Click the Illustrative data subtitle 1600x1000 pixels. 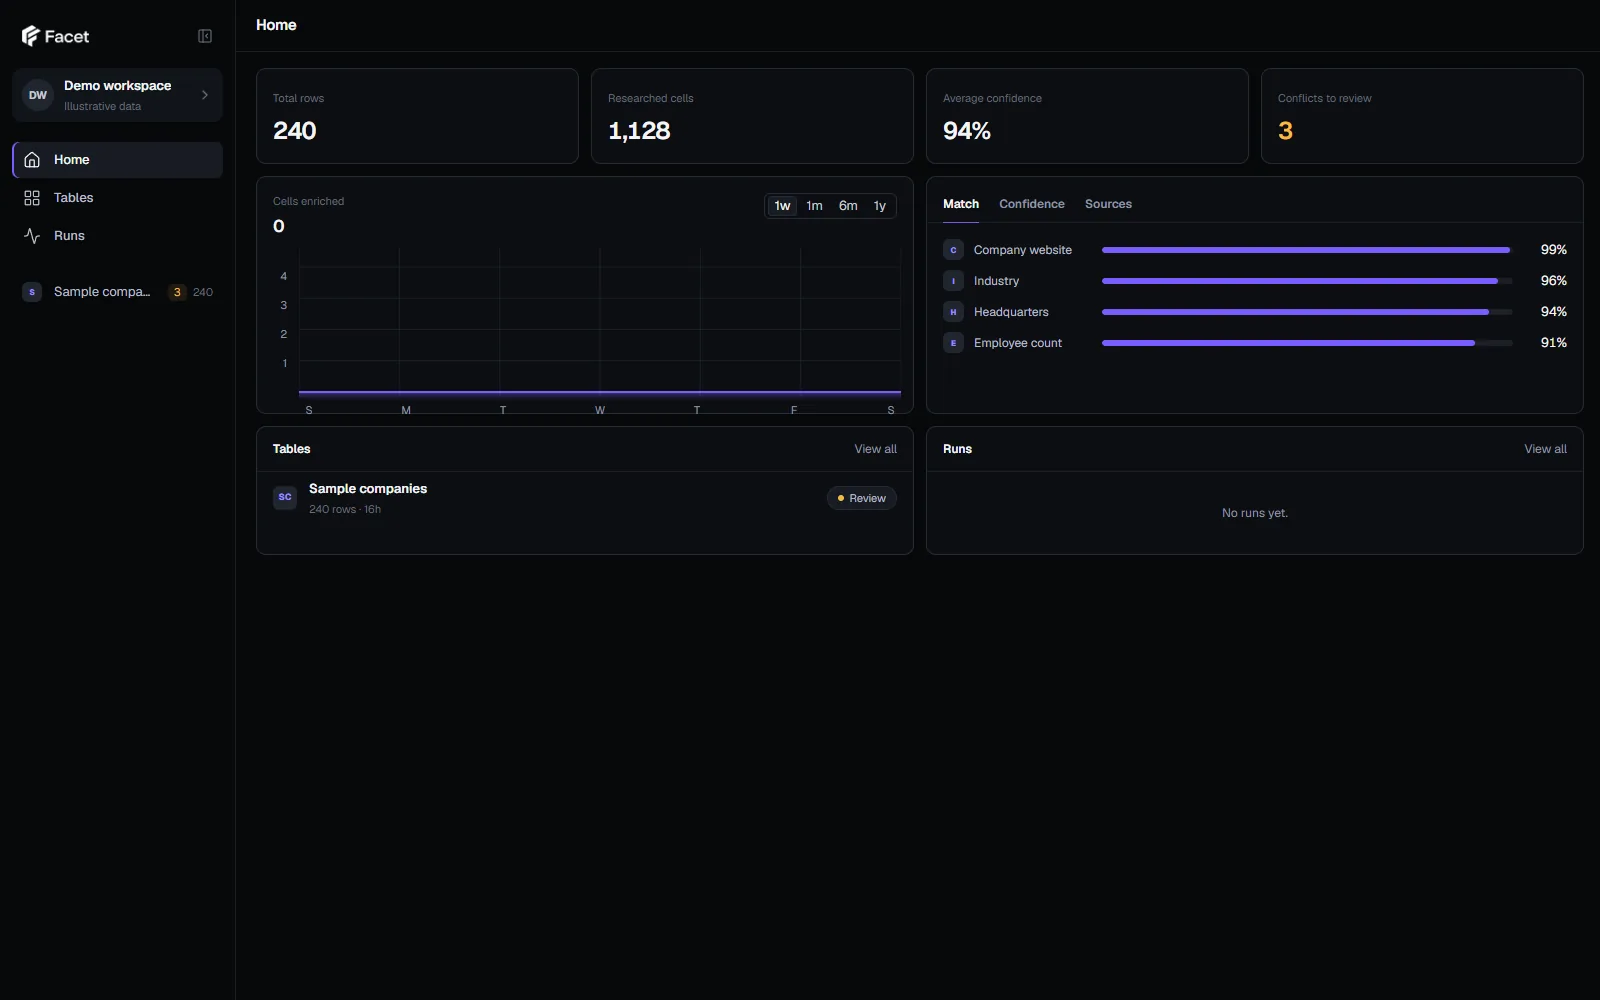pos(102,107)
